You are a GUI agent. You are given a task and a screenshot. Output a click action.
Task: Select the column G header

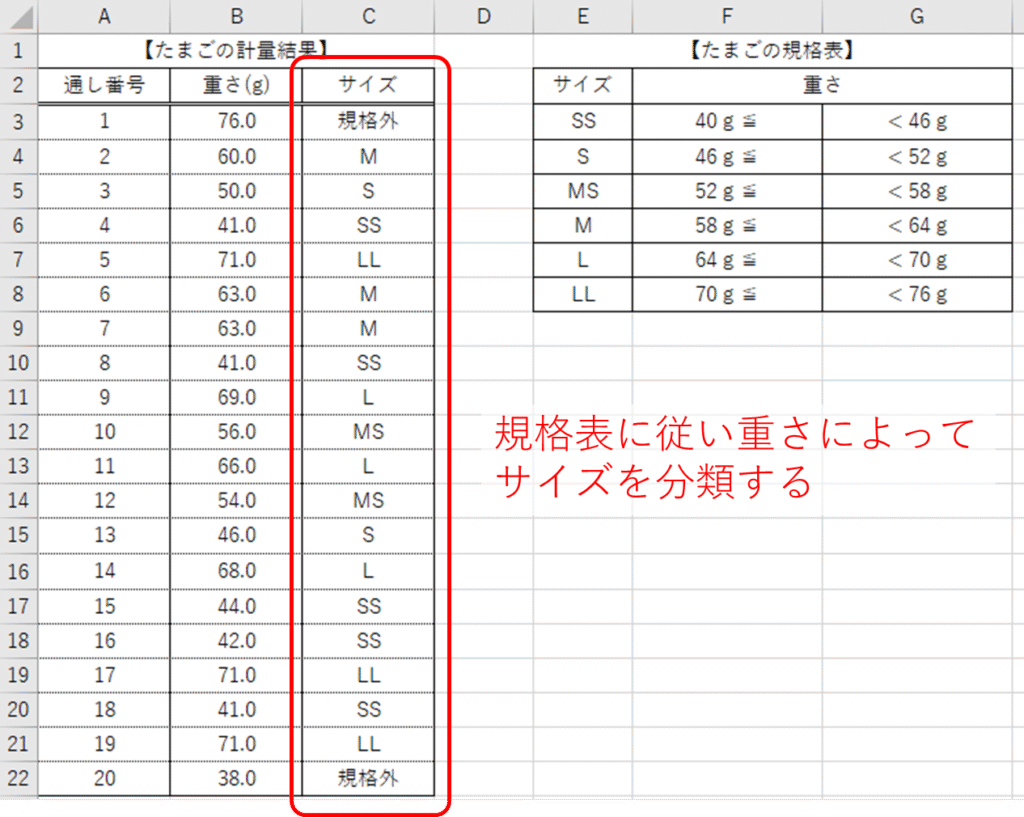(917, 15)
